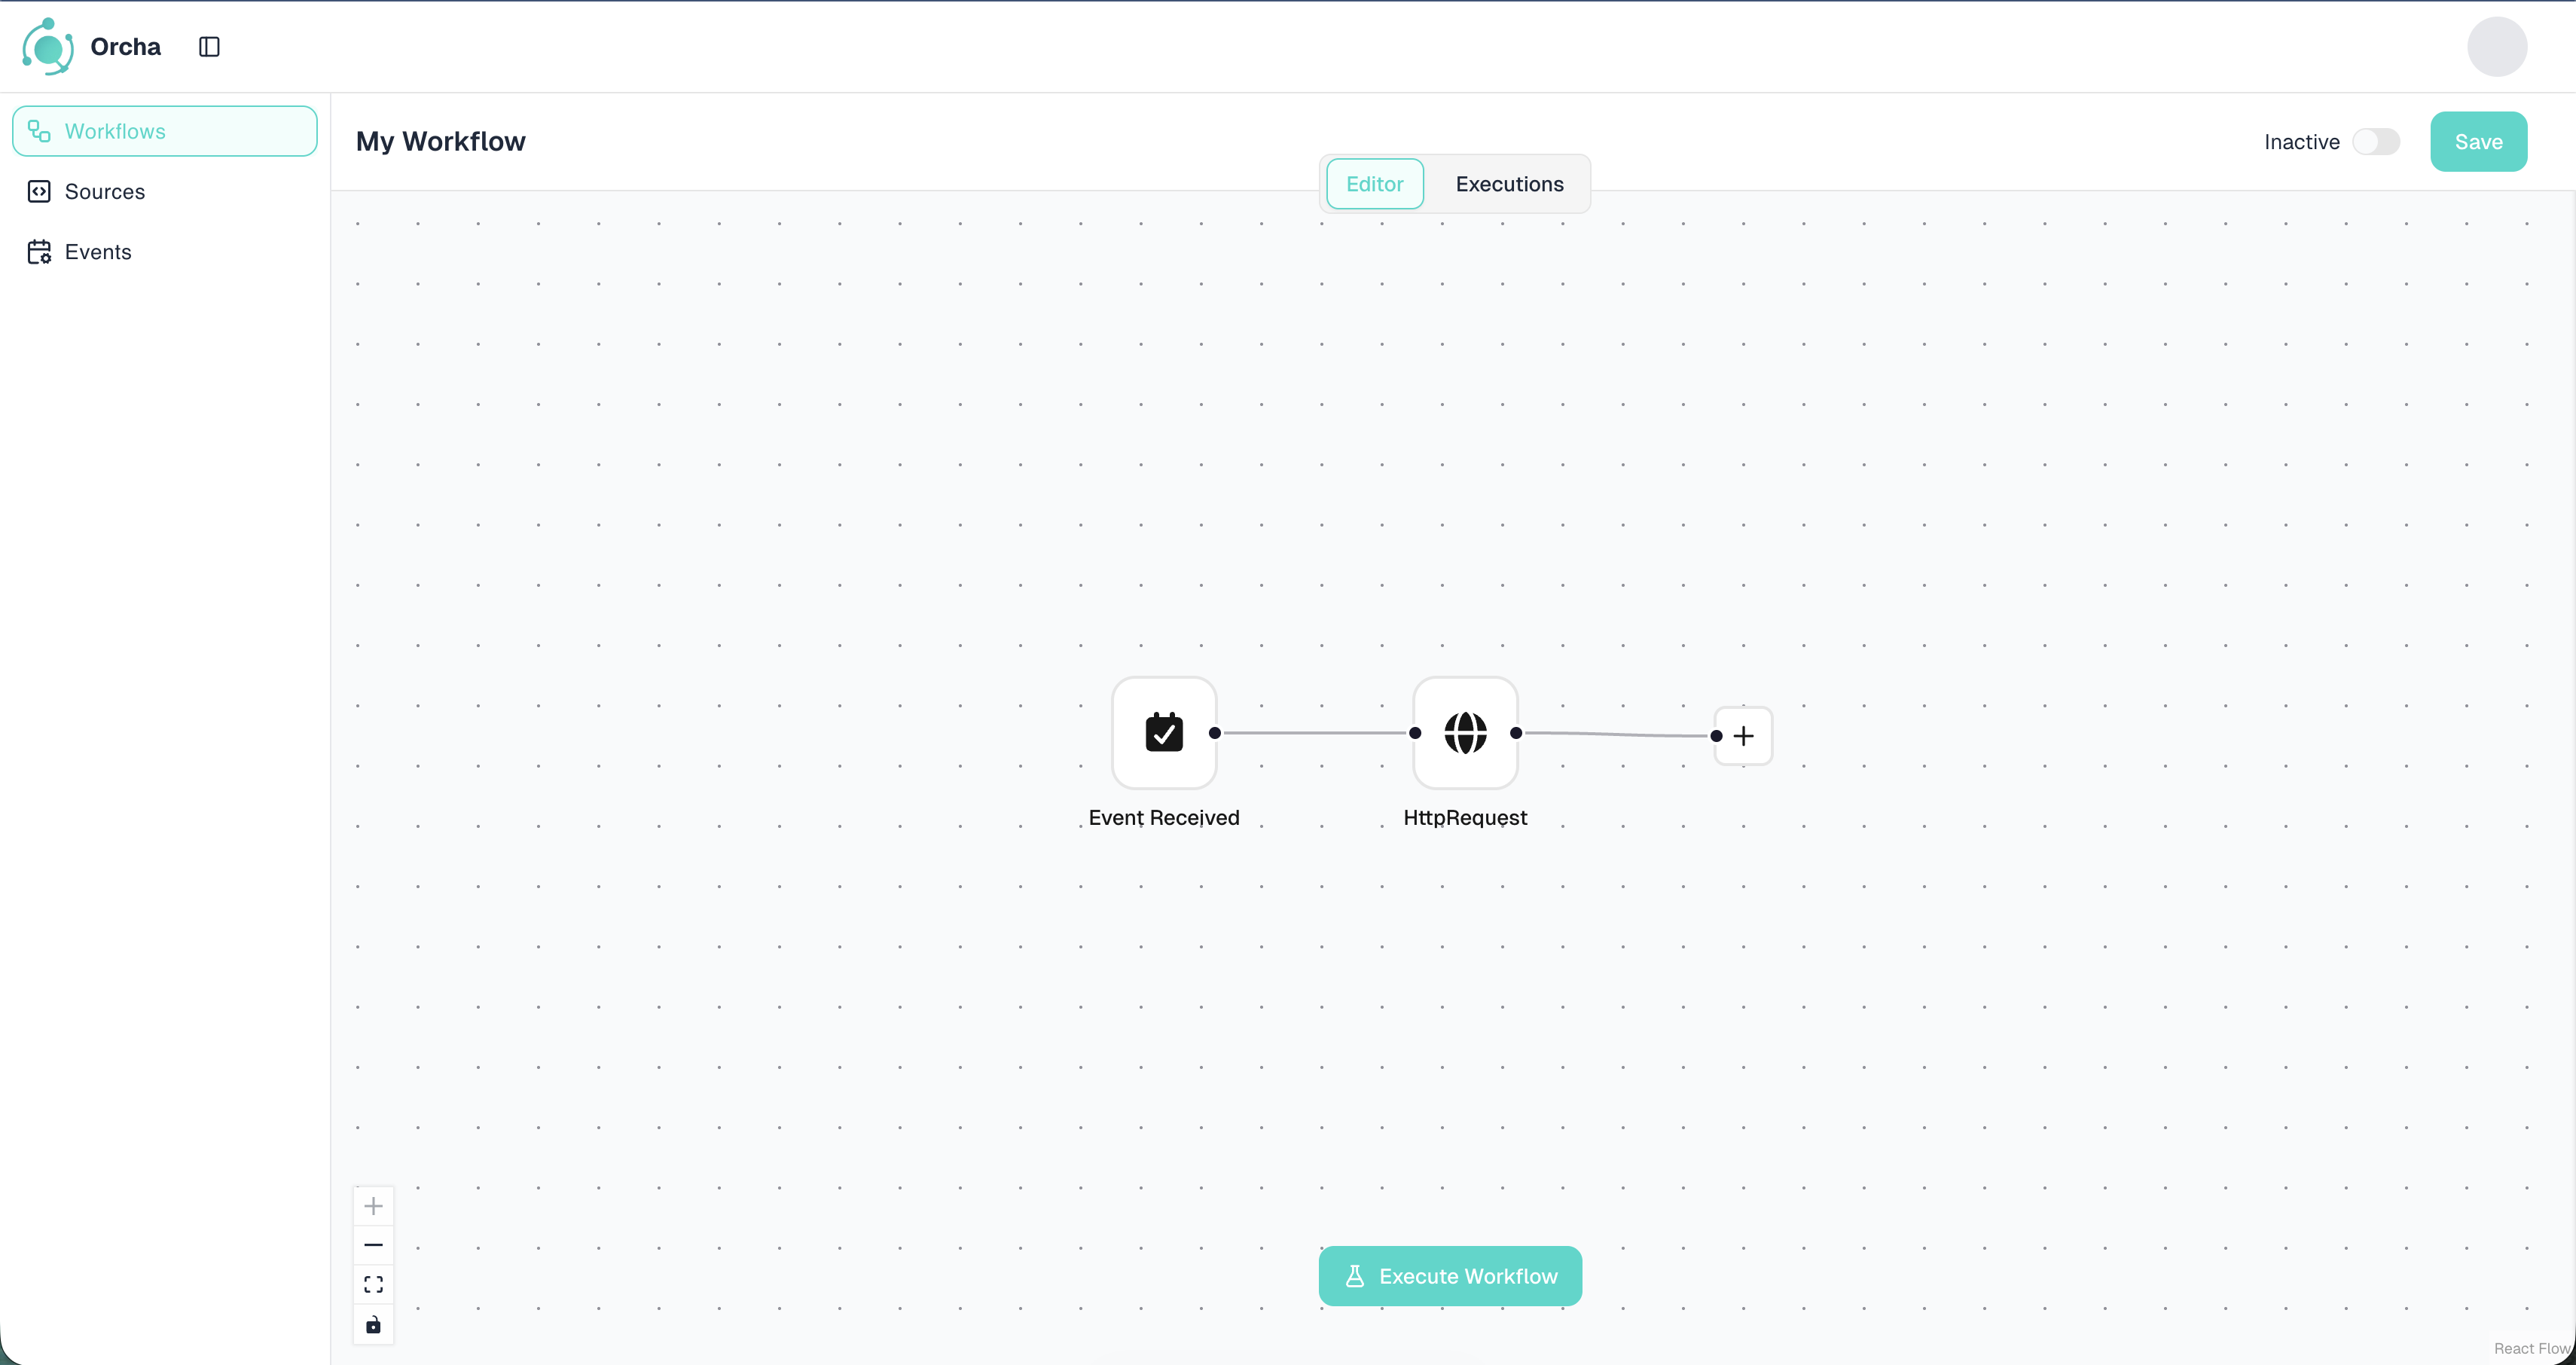The height and width of the screenshot is (1365, 2576).
Task: Open the React Flow attribution link
Action: tap(2531, 1349)
